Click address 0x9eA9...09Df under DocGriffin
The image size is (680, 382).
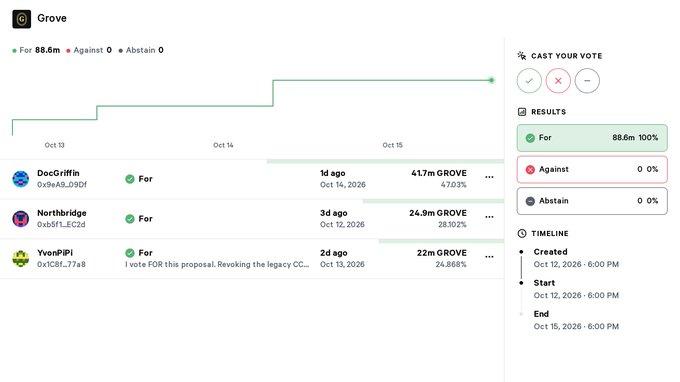click(62, 185)
